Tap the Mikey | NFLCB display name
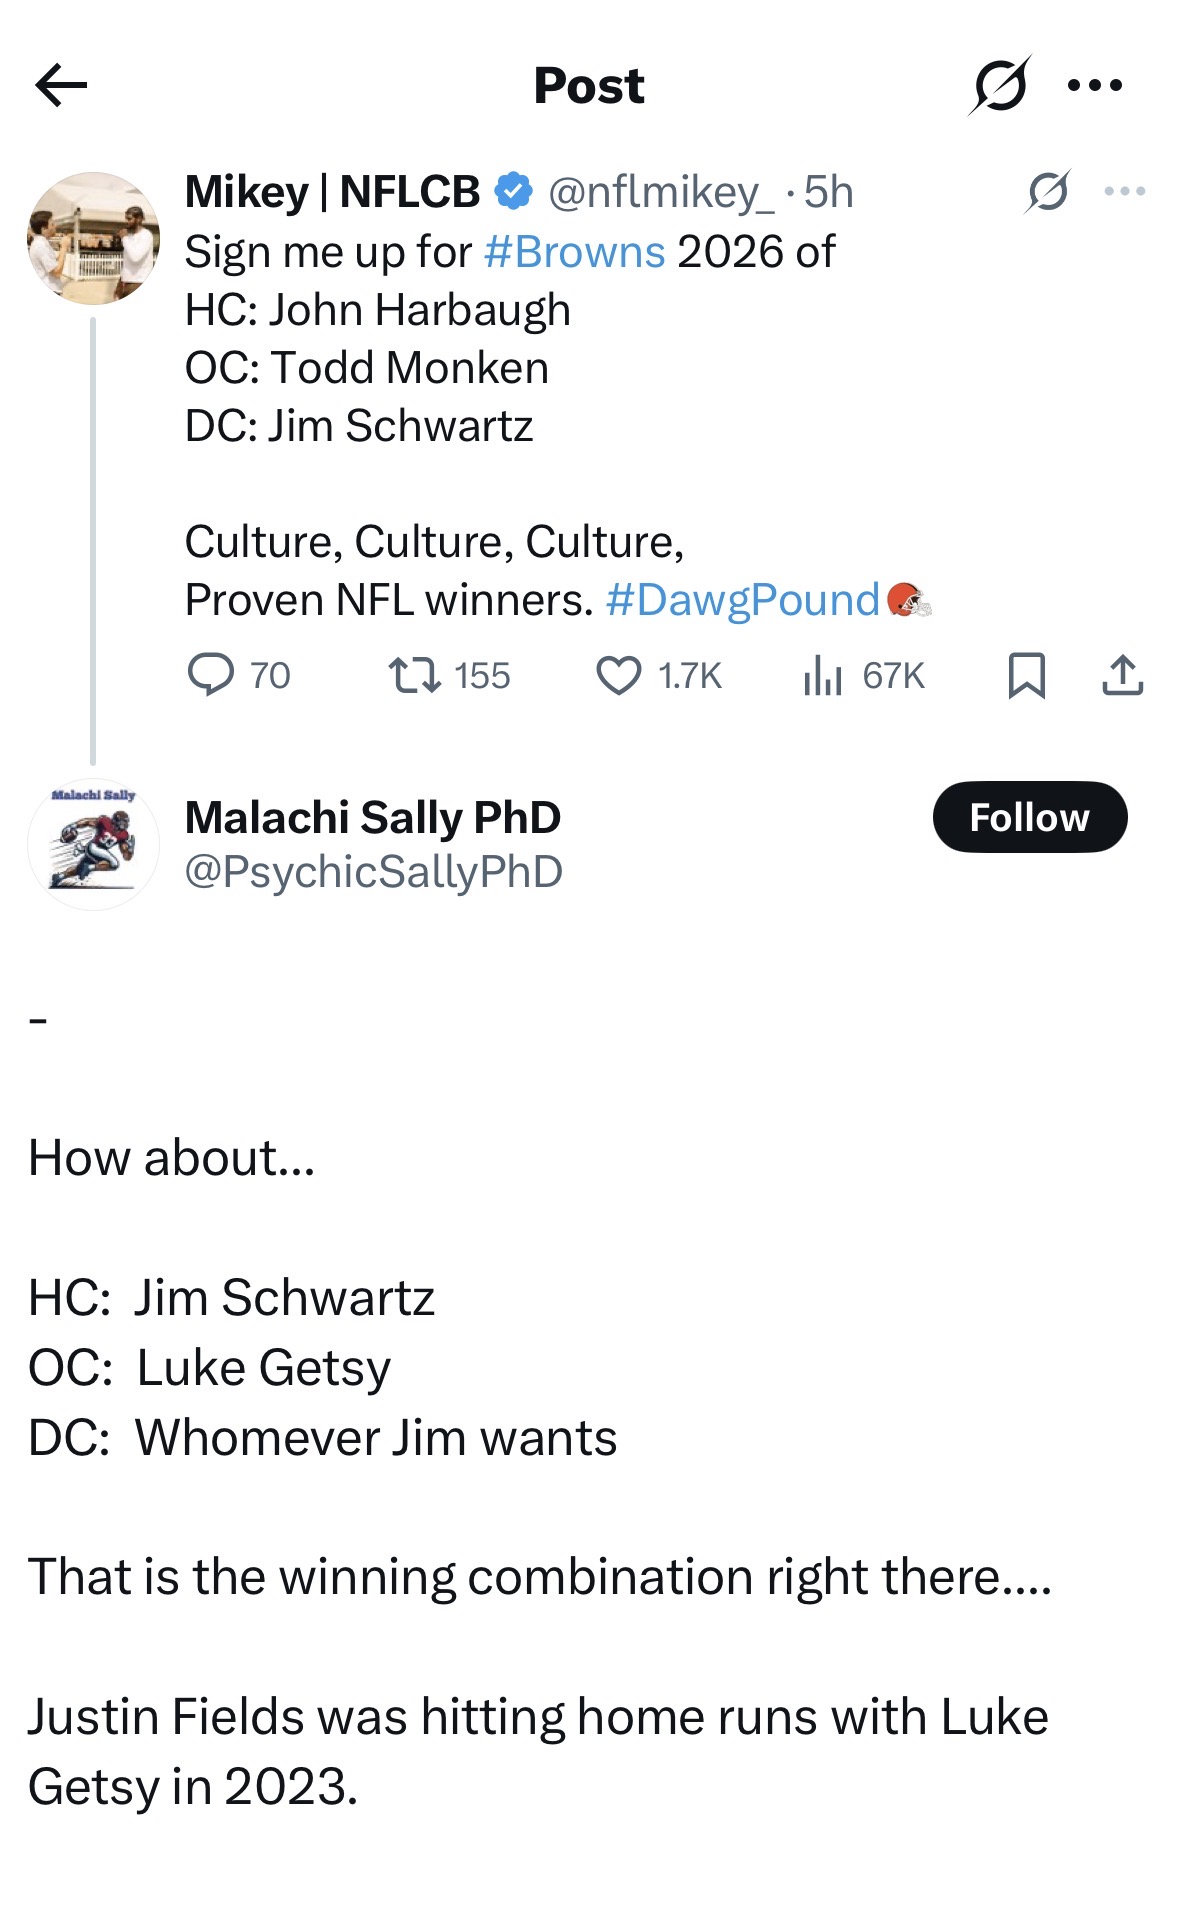 coord(332,192)
